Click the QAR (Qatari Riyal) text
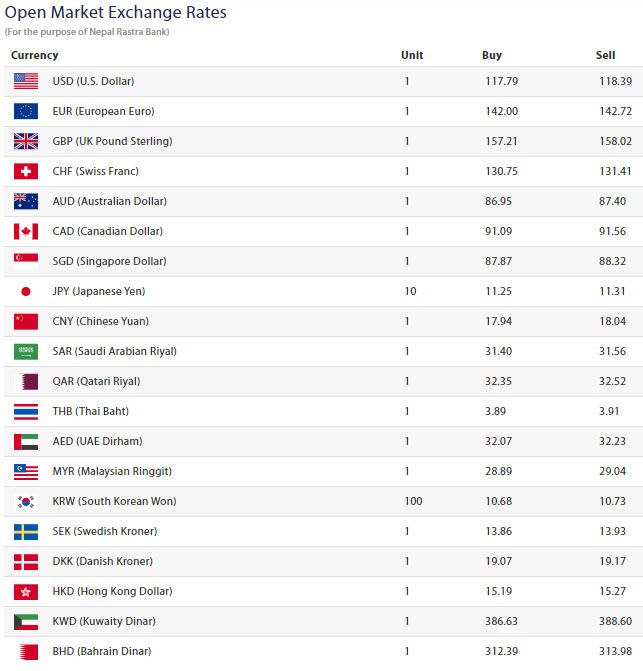The image size is (643, 671). click(96, 381)
